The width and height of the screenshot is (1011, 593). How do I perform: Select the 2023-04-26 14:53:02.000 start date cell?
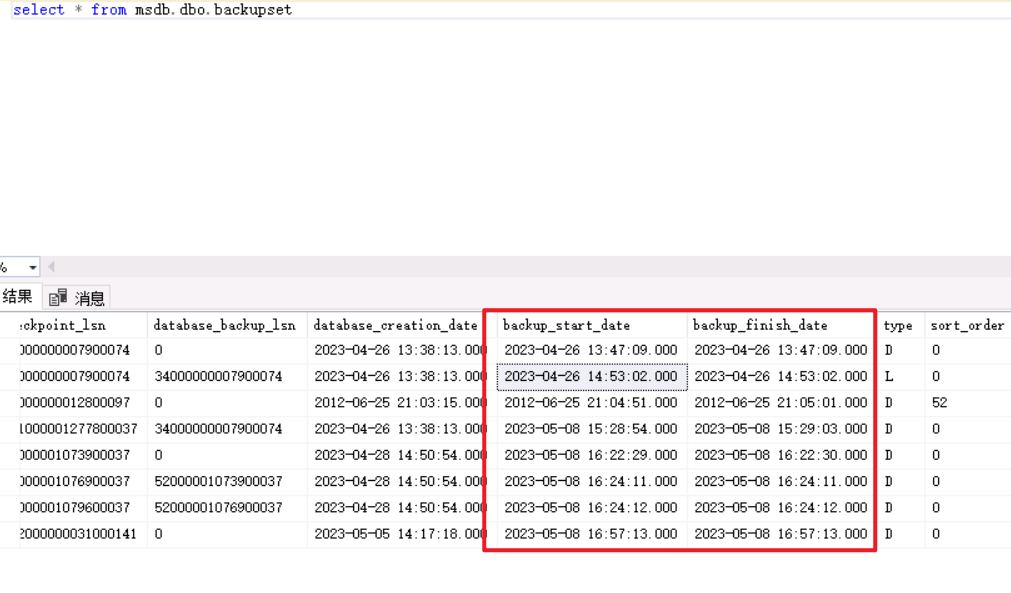tap(592, 376)
